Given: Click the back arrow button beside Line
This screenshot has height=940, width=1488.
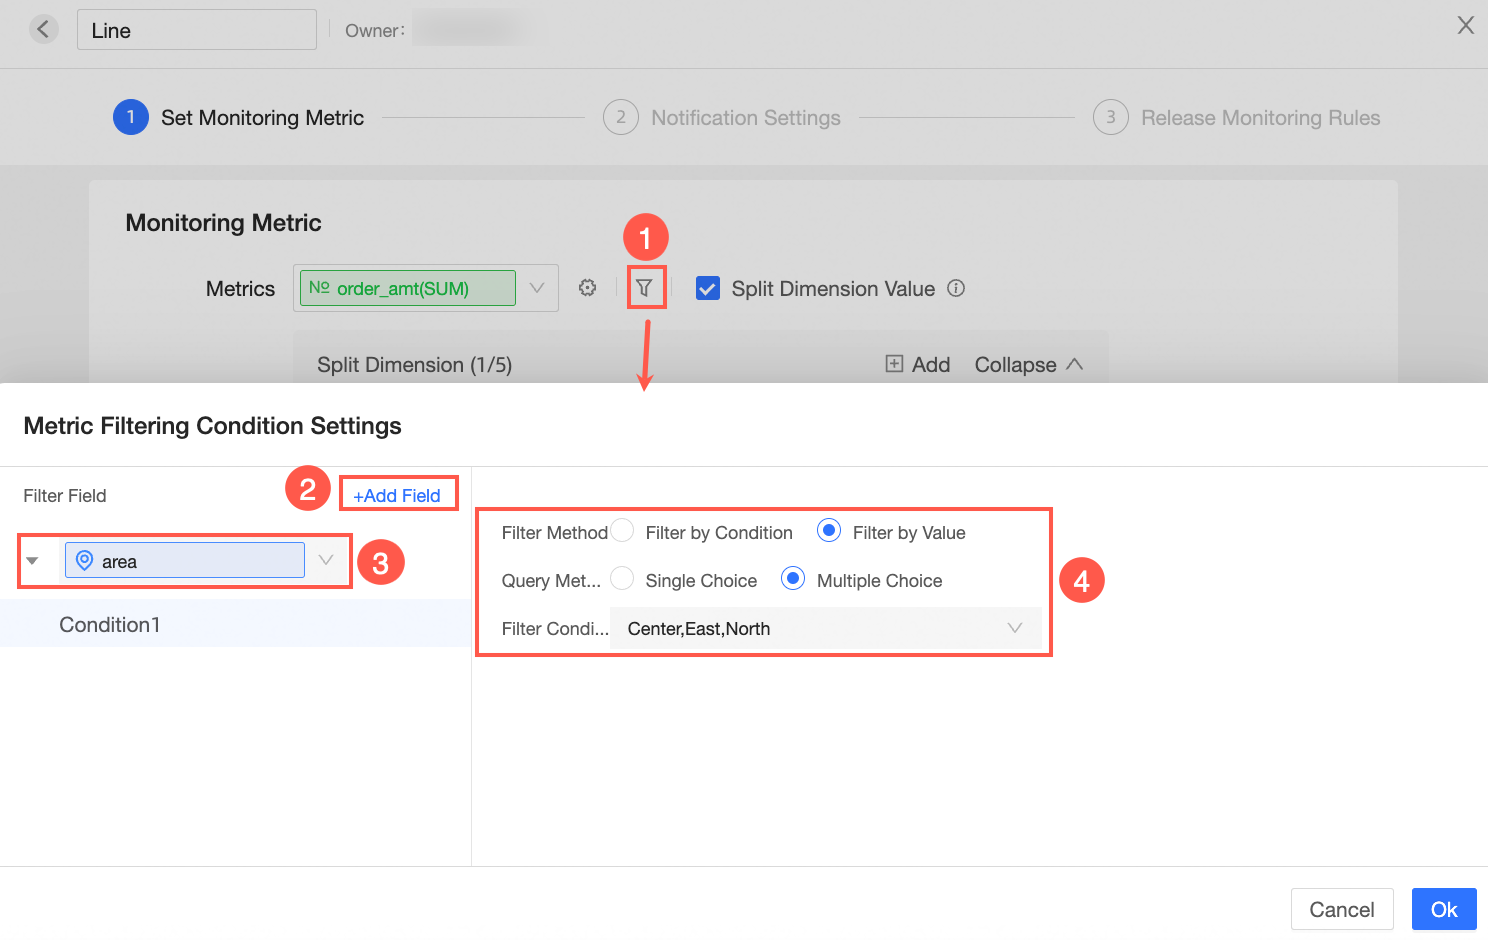Looking at the screenshot, I should point(43,29).
